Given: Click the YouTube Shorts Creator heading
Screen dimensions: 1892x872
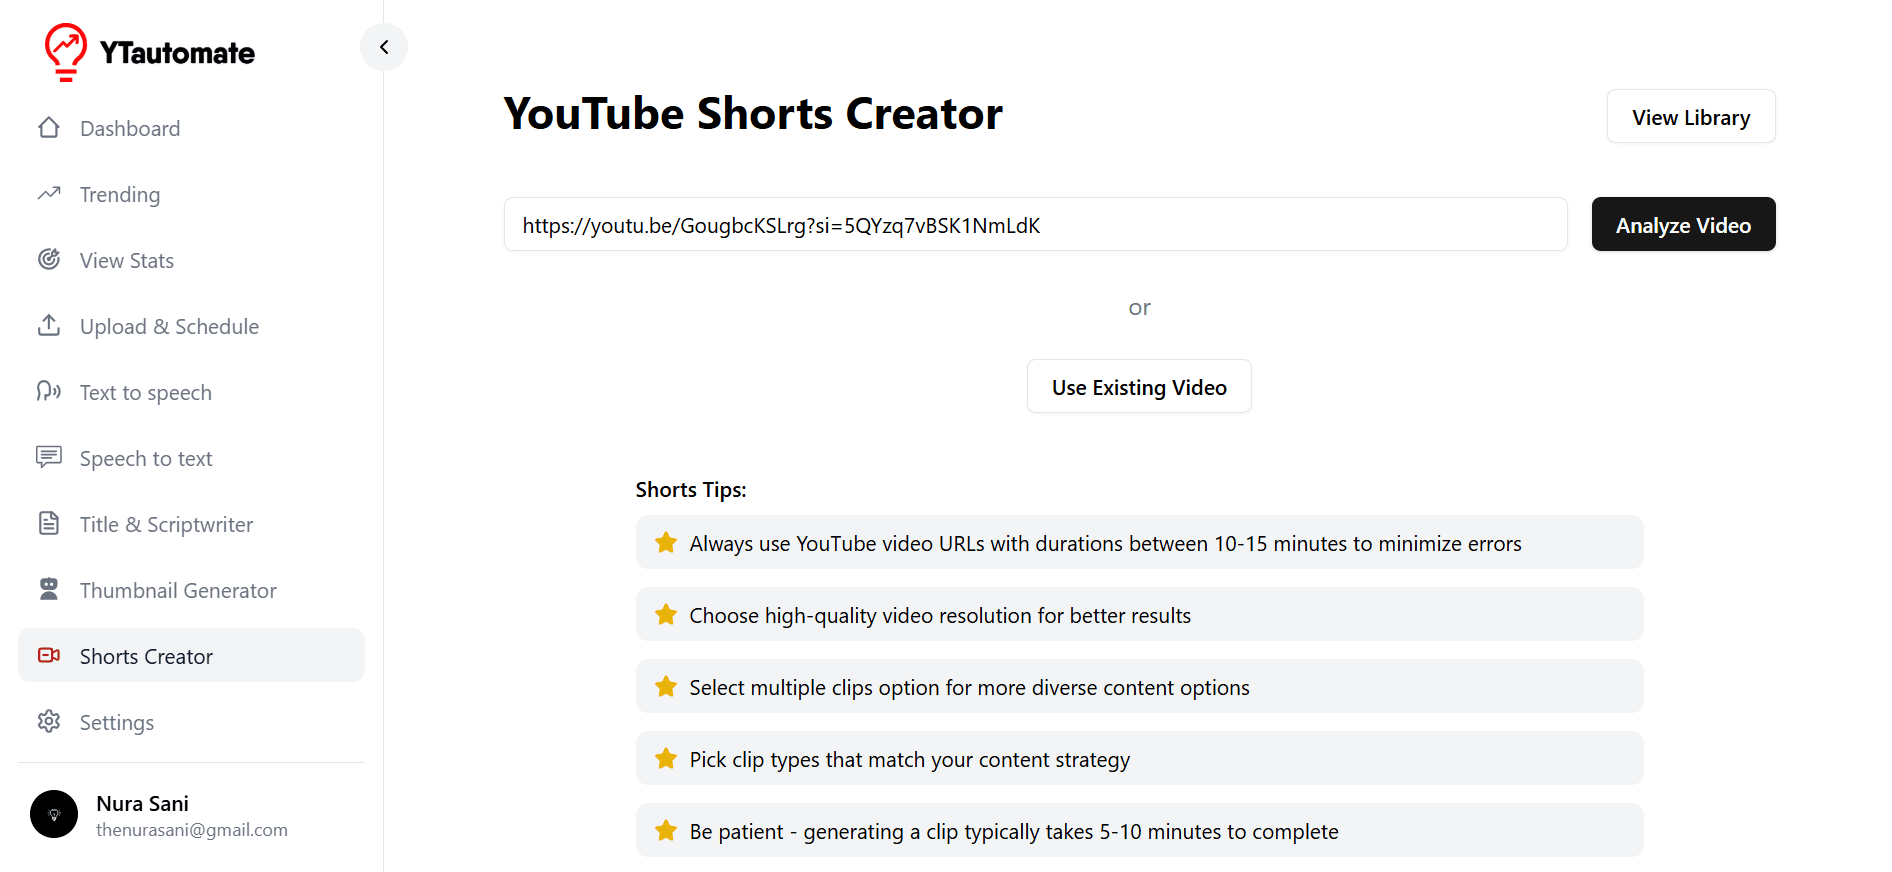Looking at the screenshot, I should pyautogui.click(x=753, y=114).
